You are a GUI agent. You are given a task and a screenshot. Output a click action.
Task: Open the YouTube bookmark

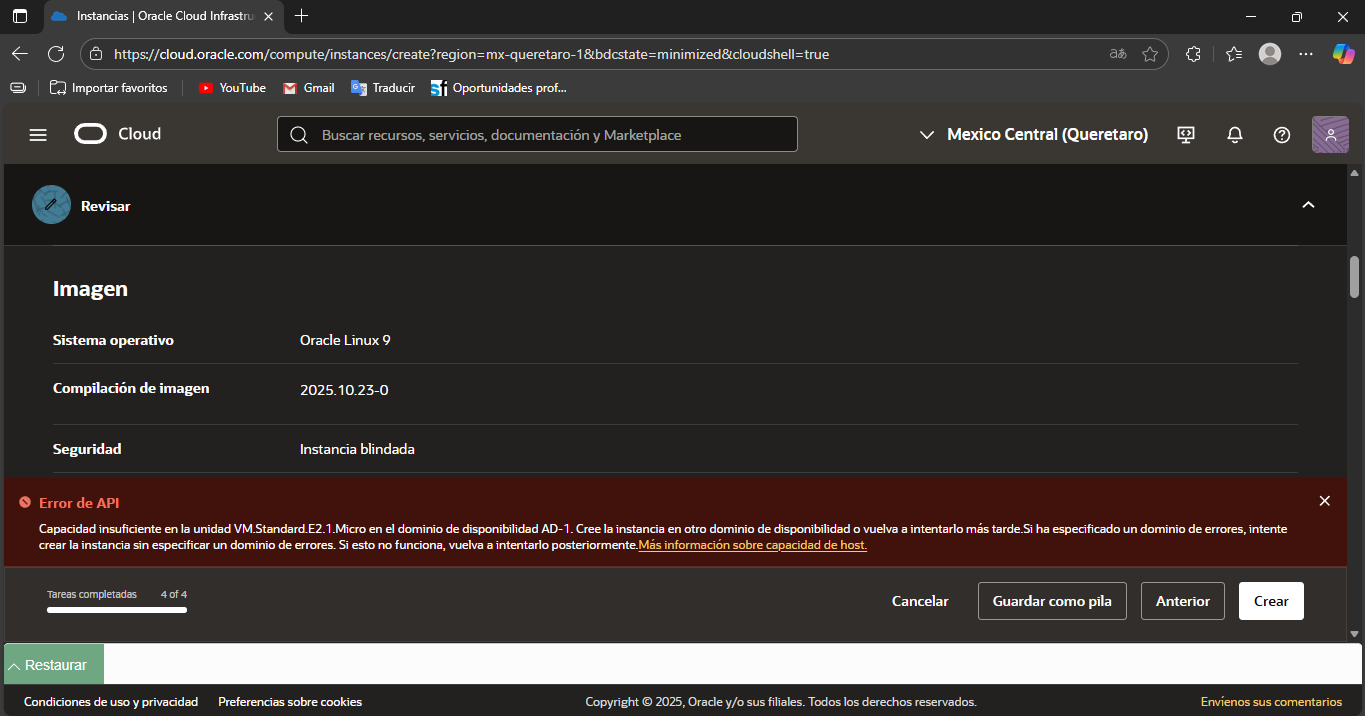[232, 88]
